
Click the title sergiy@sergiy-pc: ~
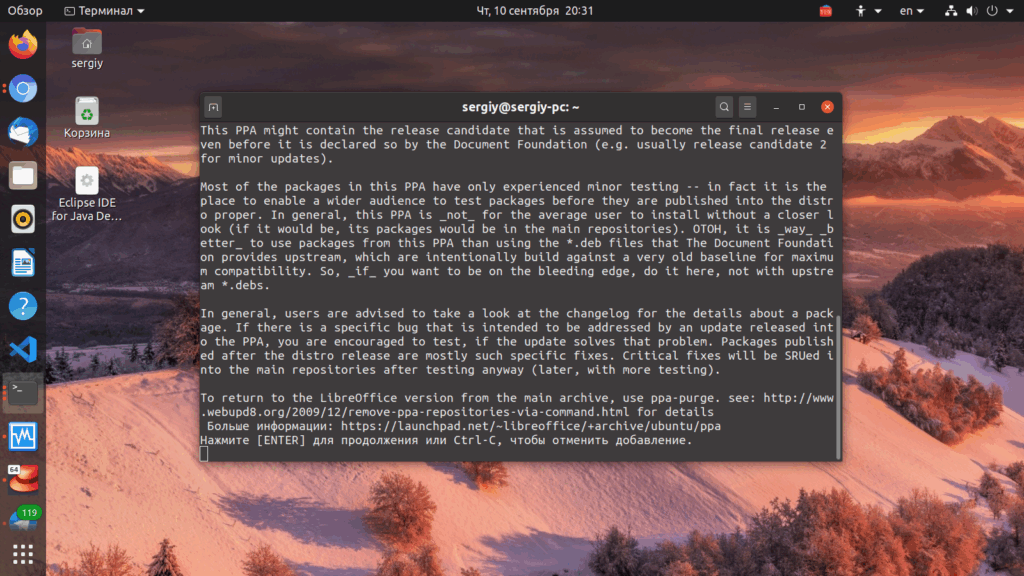click(520, 107)
